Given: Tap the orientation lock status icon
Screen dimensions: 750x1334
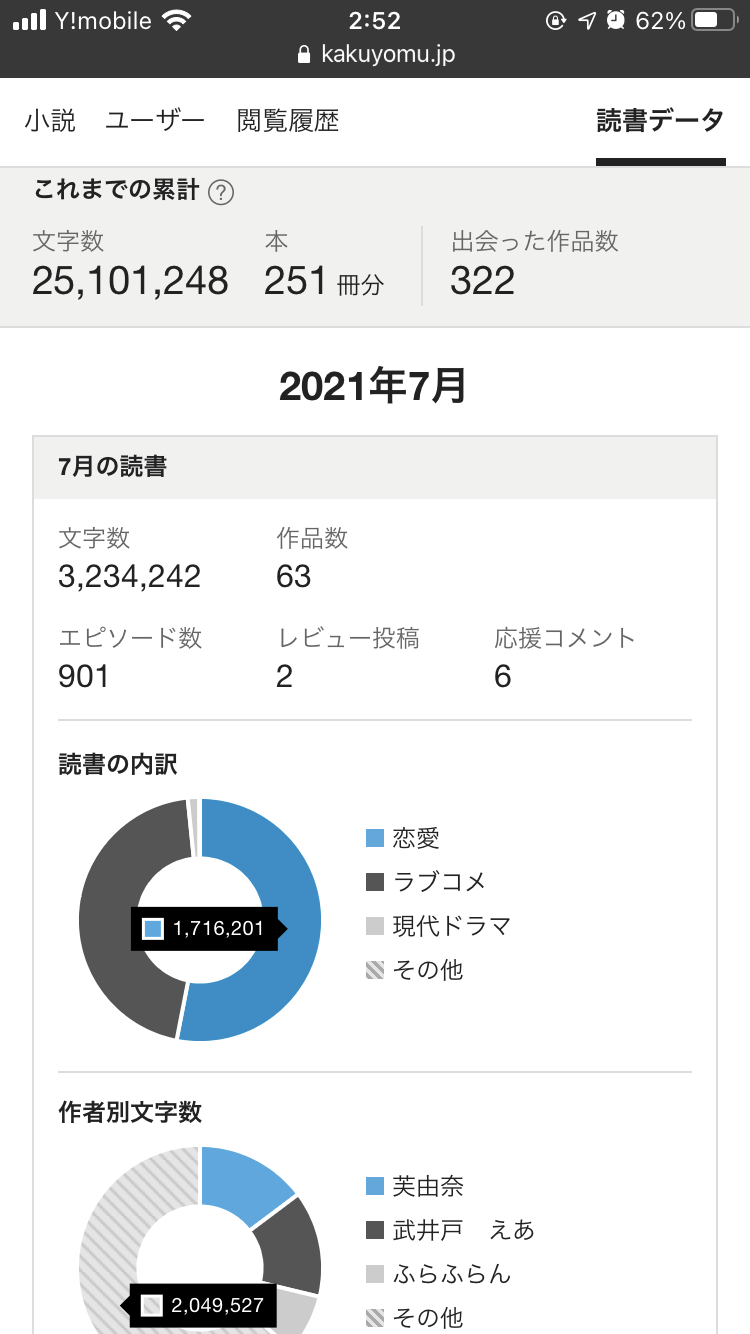Looking at the screenshot, I should pos(556,20).
